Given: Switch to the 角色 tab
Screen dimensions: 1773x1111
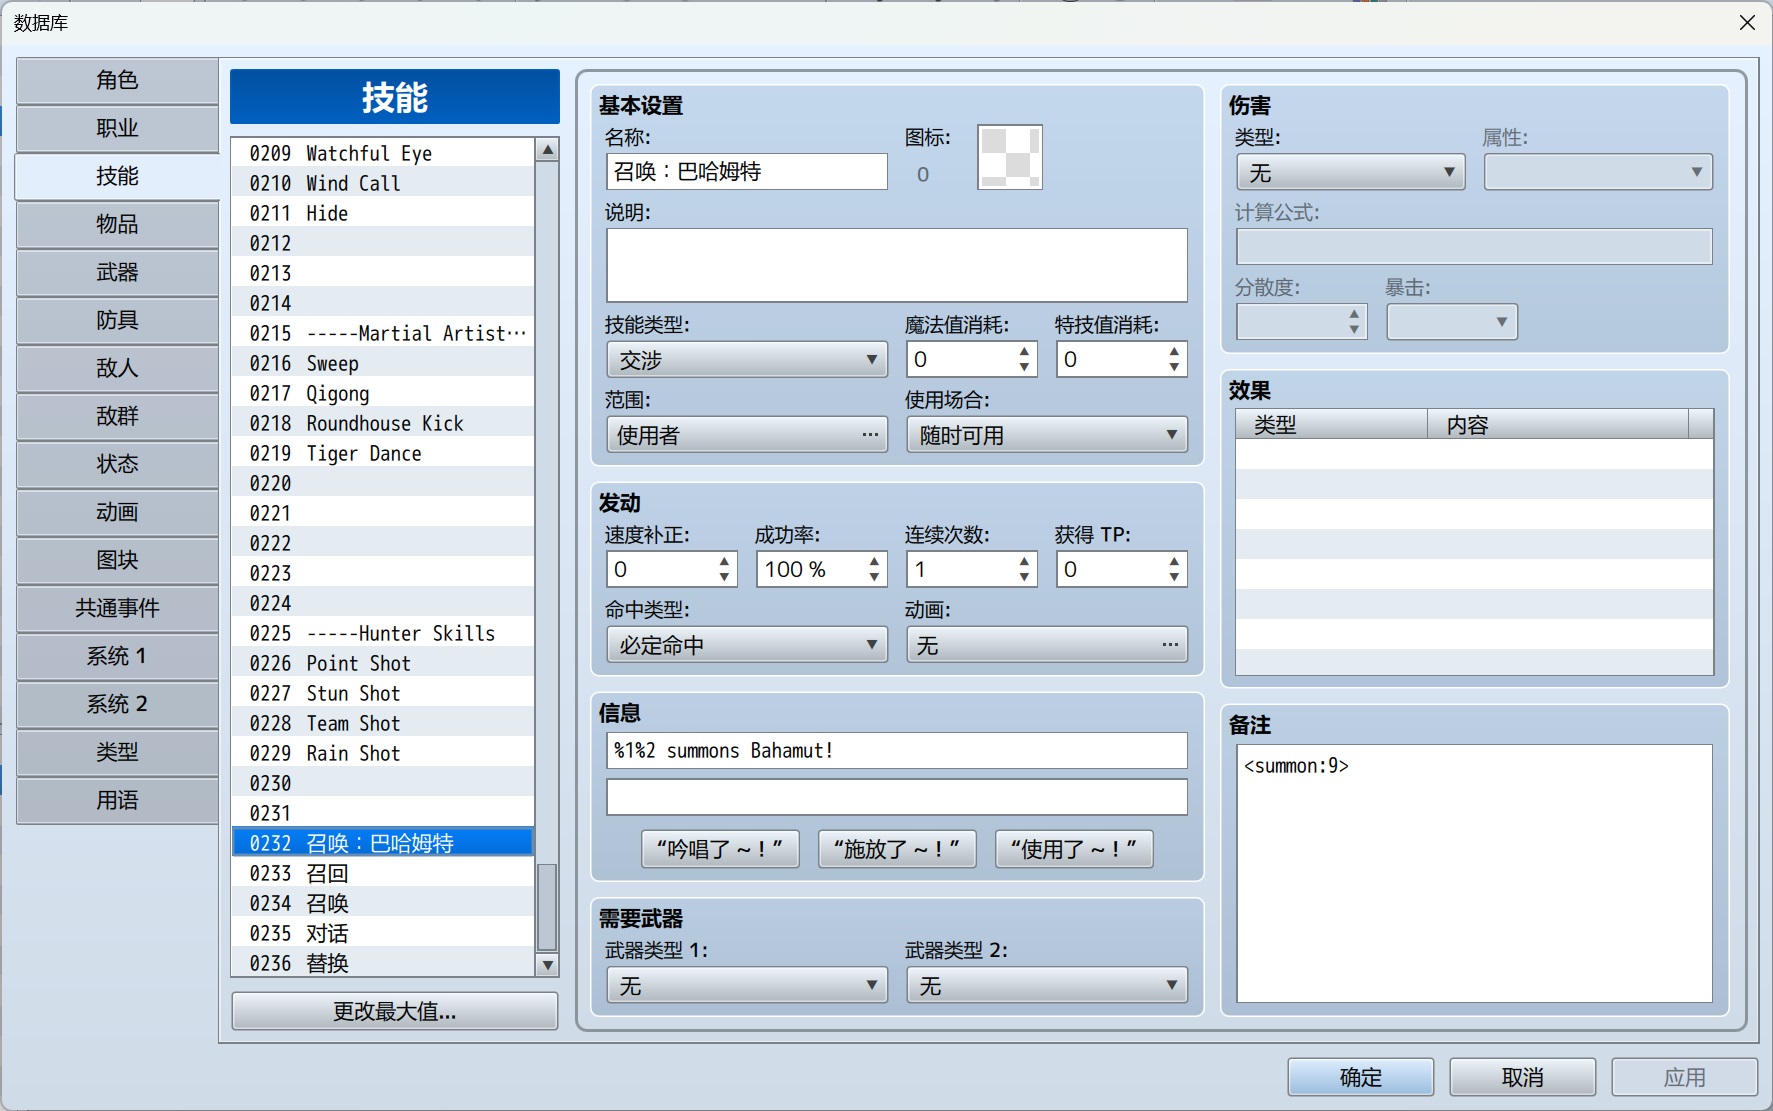Looking at the screenshot, I should [117, 80].
